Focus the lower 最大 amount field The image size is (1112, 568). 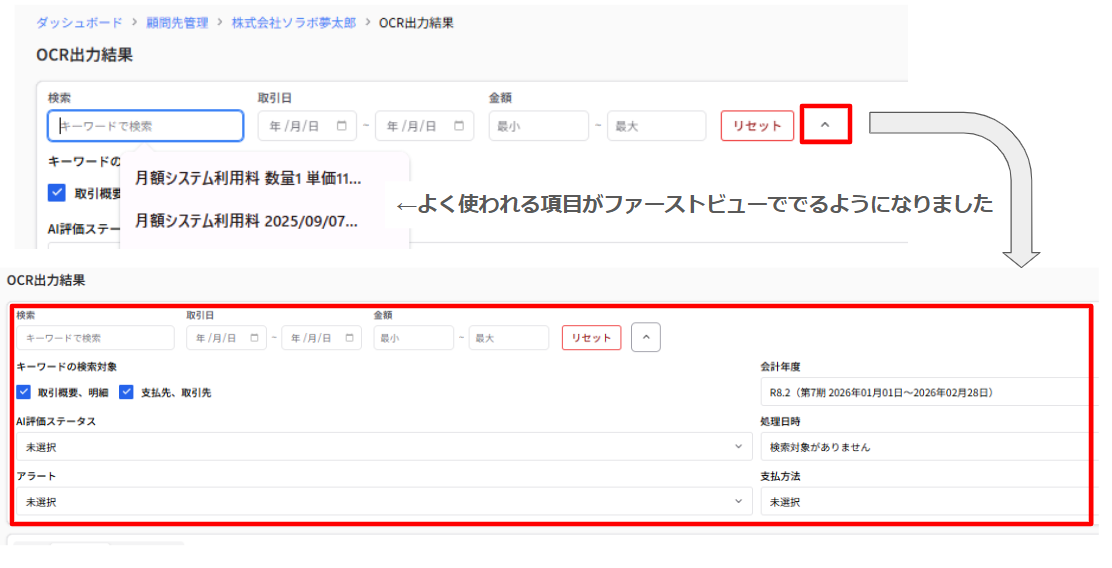pyautogui.click(x=508, y=338)
